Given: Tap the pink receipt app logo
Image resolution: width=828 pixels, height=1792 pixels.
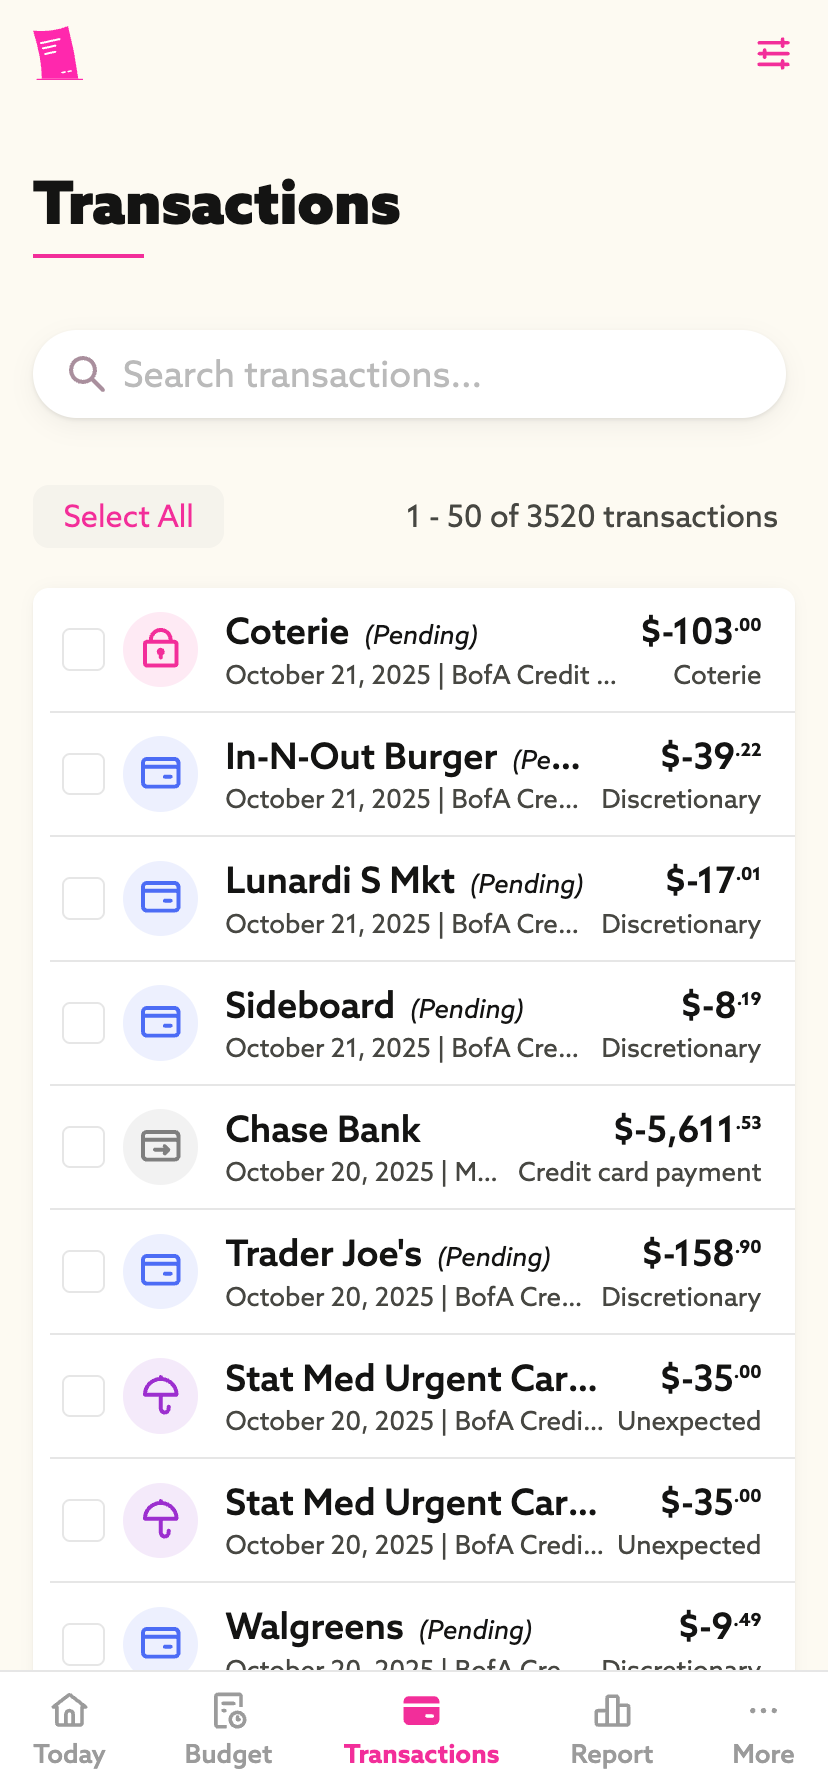Looking at the screenshot, I should tap(56, 54).
